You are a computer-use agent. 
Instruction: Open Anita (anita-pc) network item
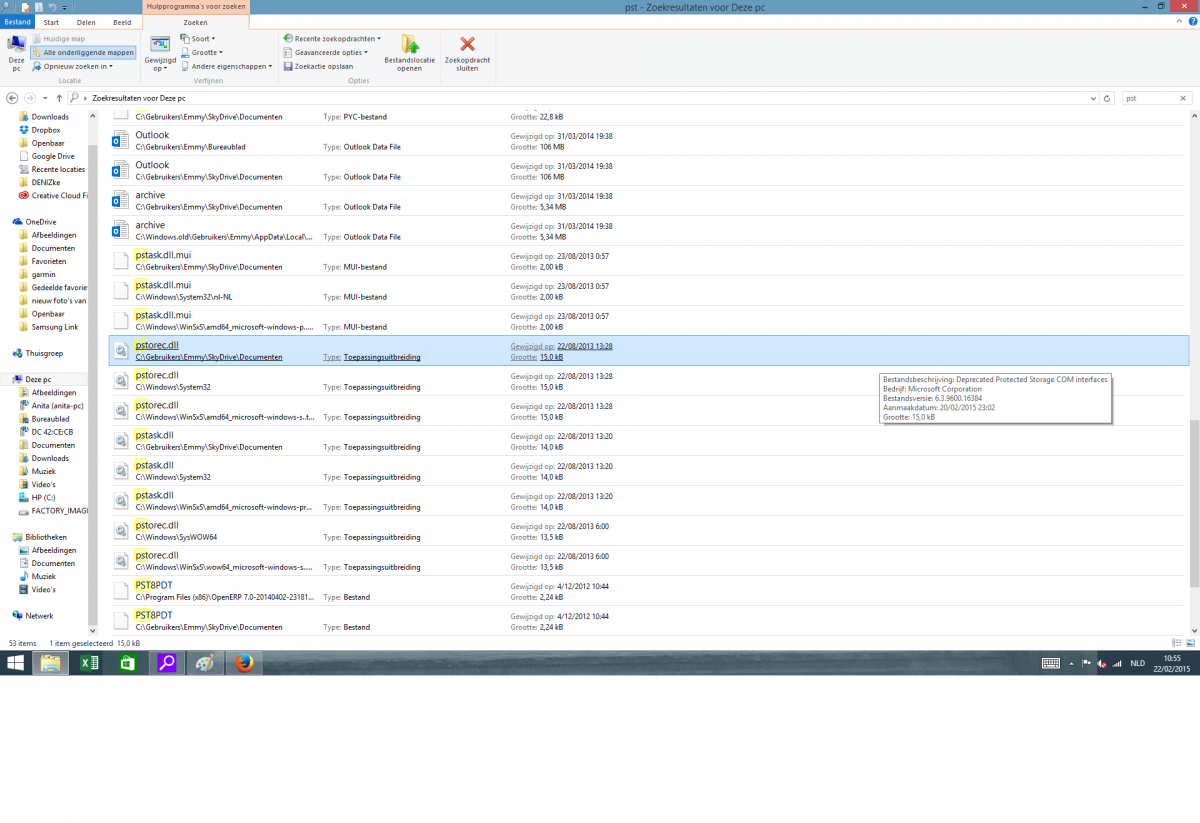[57, 405]
